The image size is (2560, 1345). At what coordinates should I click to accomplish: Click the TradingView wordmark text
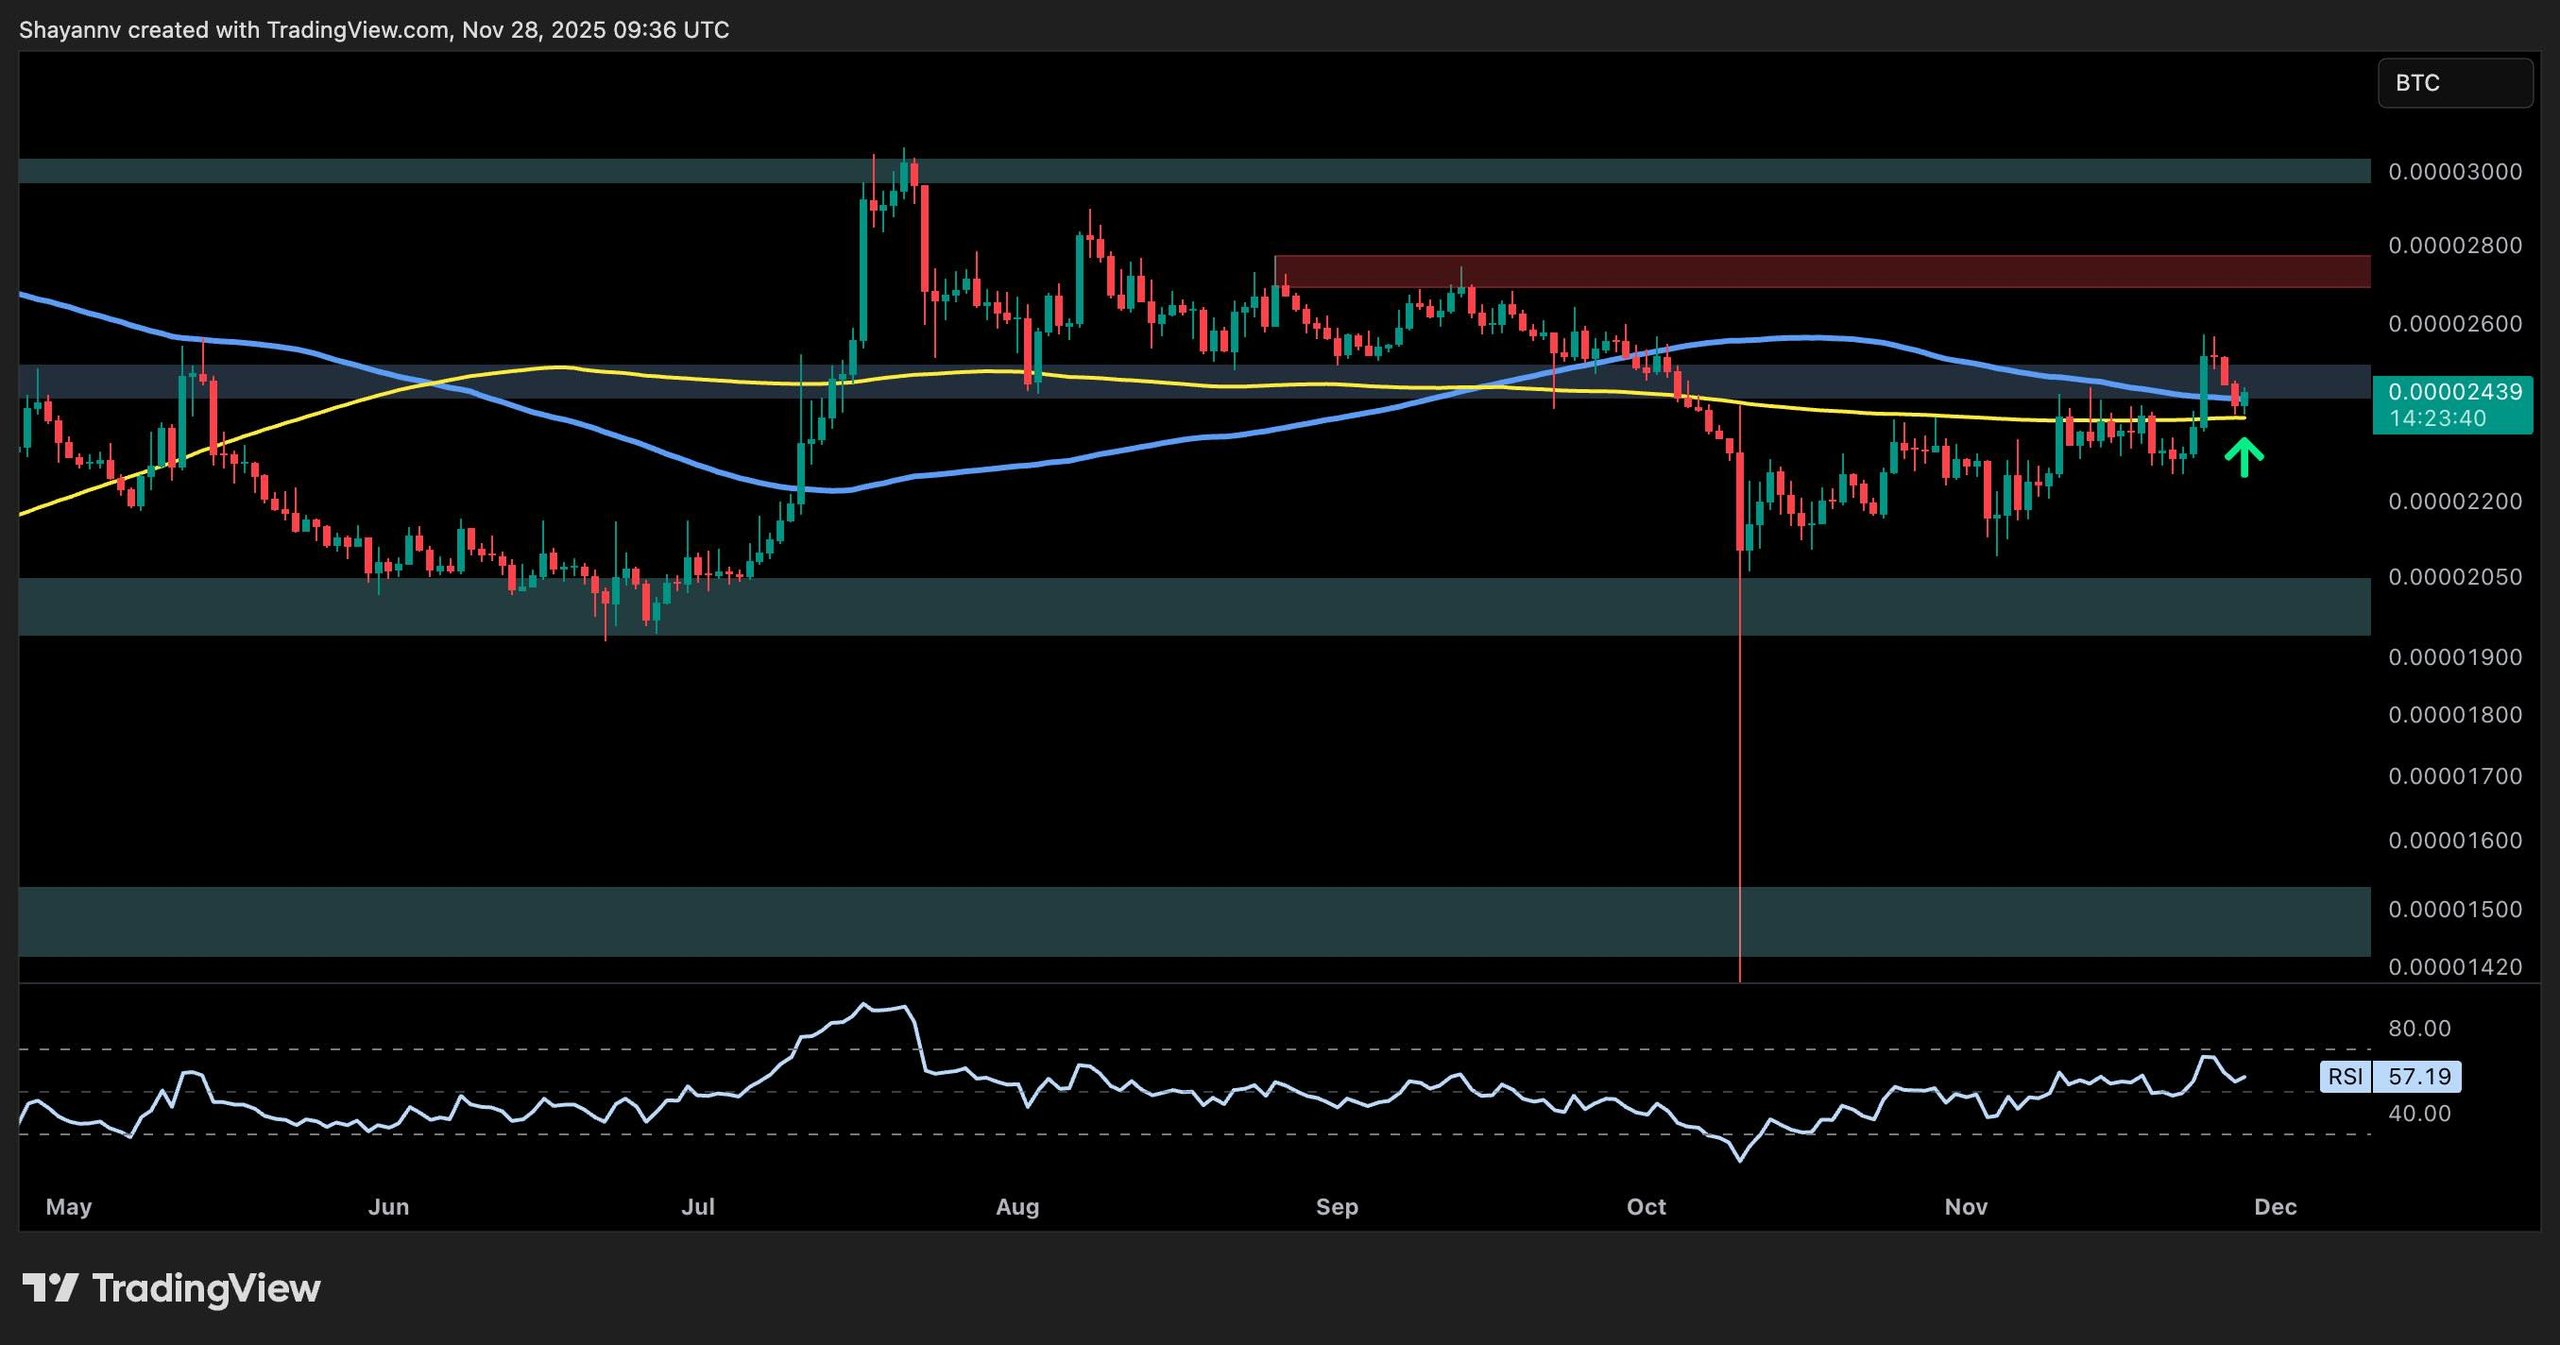pyautogui.click(x=206, y=1288)
